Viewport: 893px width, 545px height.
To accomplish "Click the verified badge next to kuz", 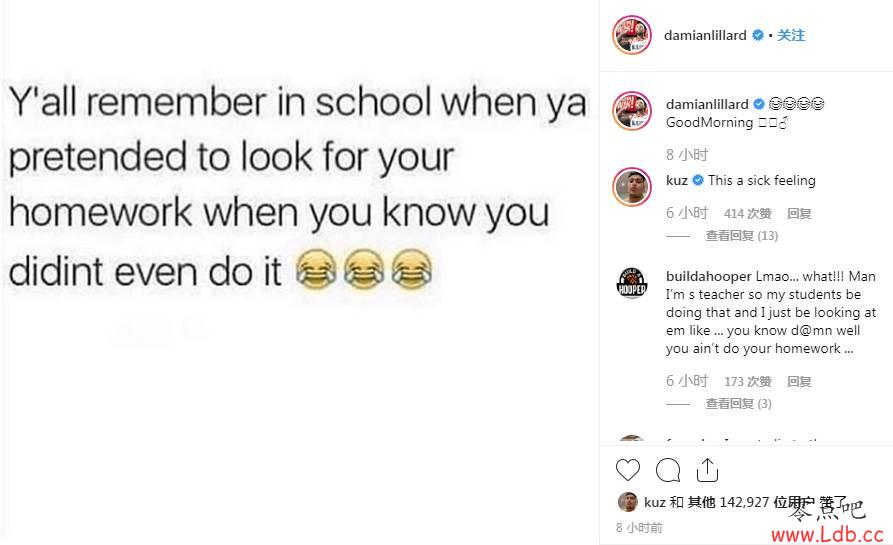I will 698,181.
